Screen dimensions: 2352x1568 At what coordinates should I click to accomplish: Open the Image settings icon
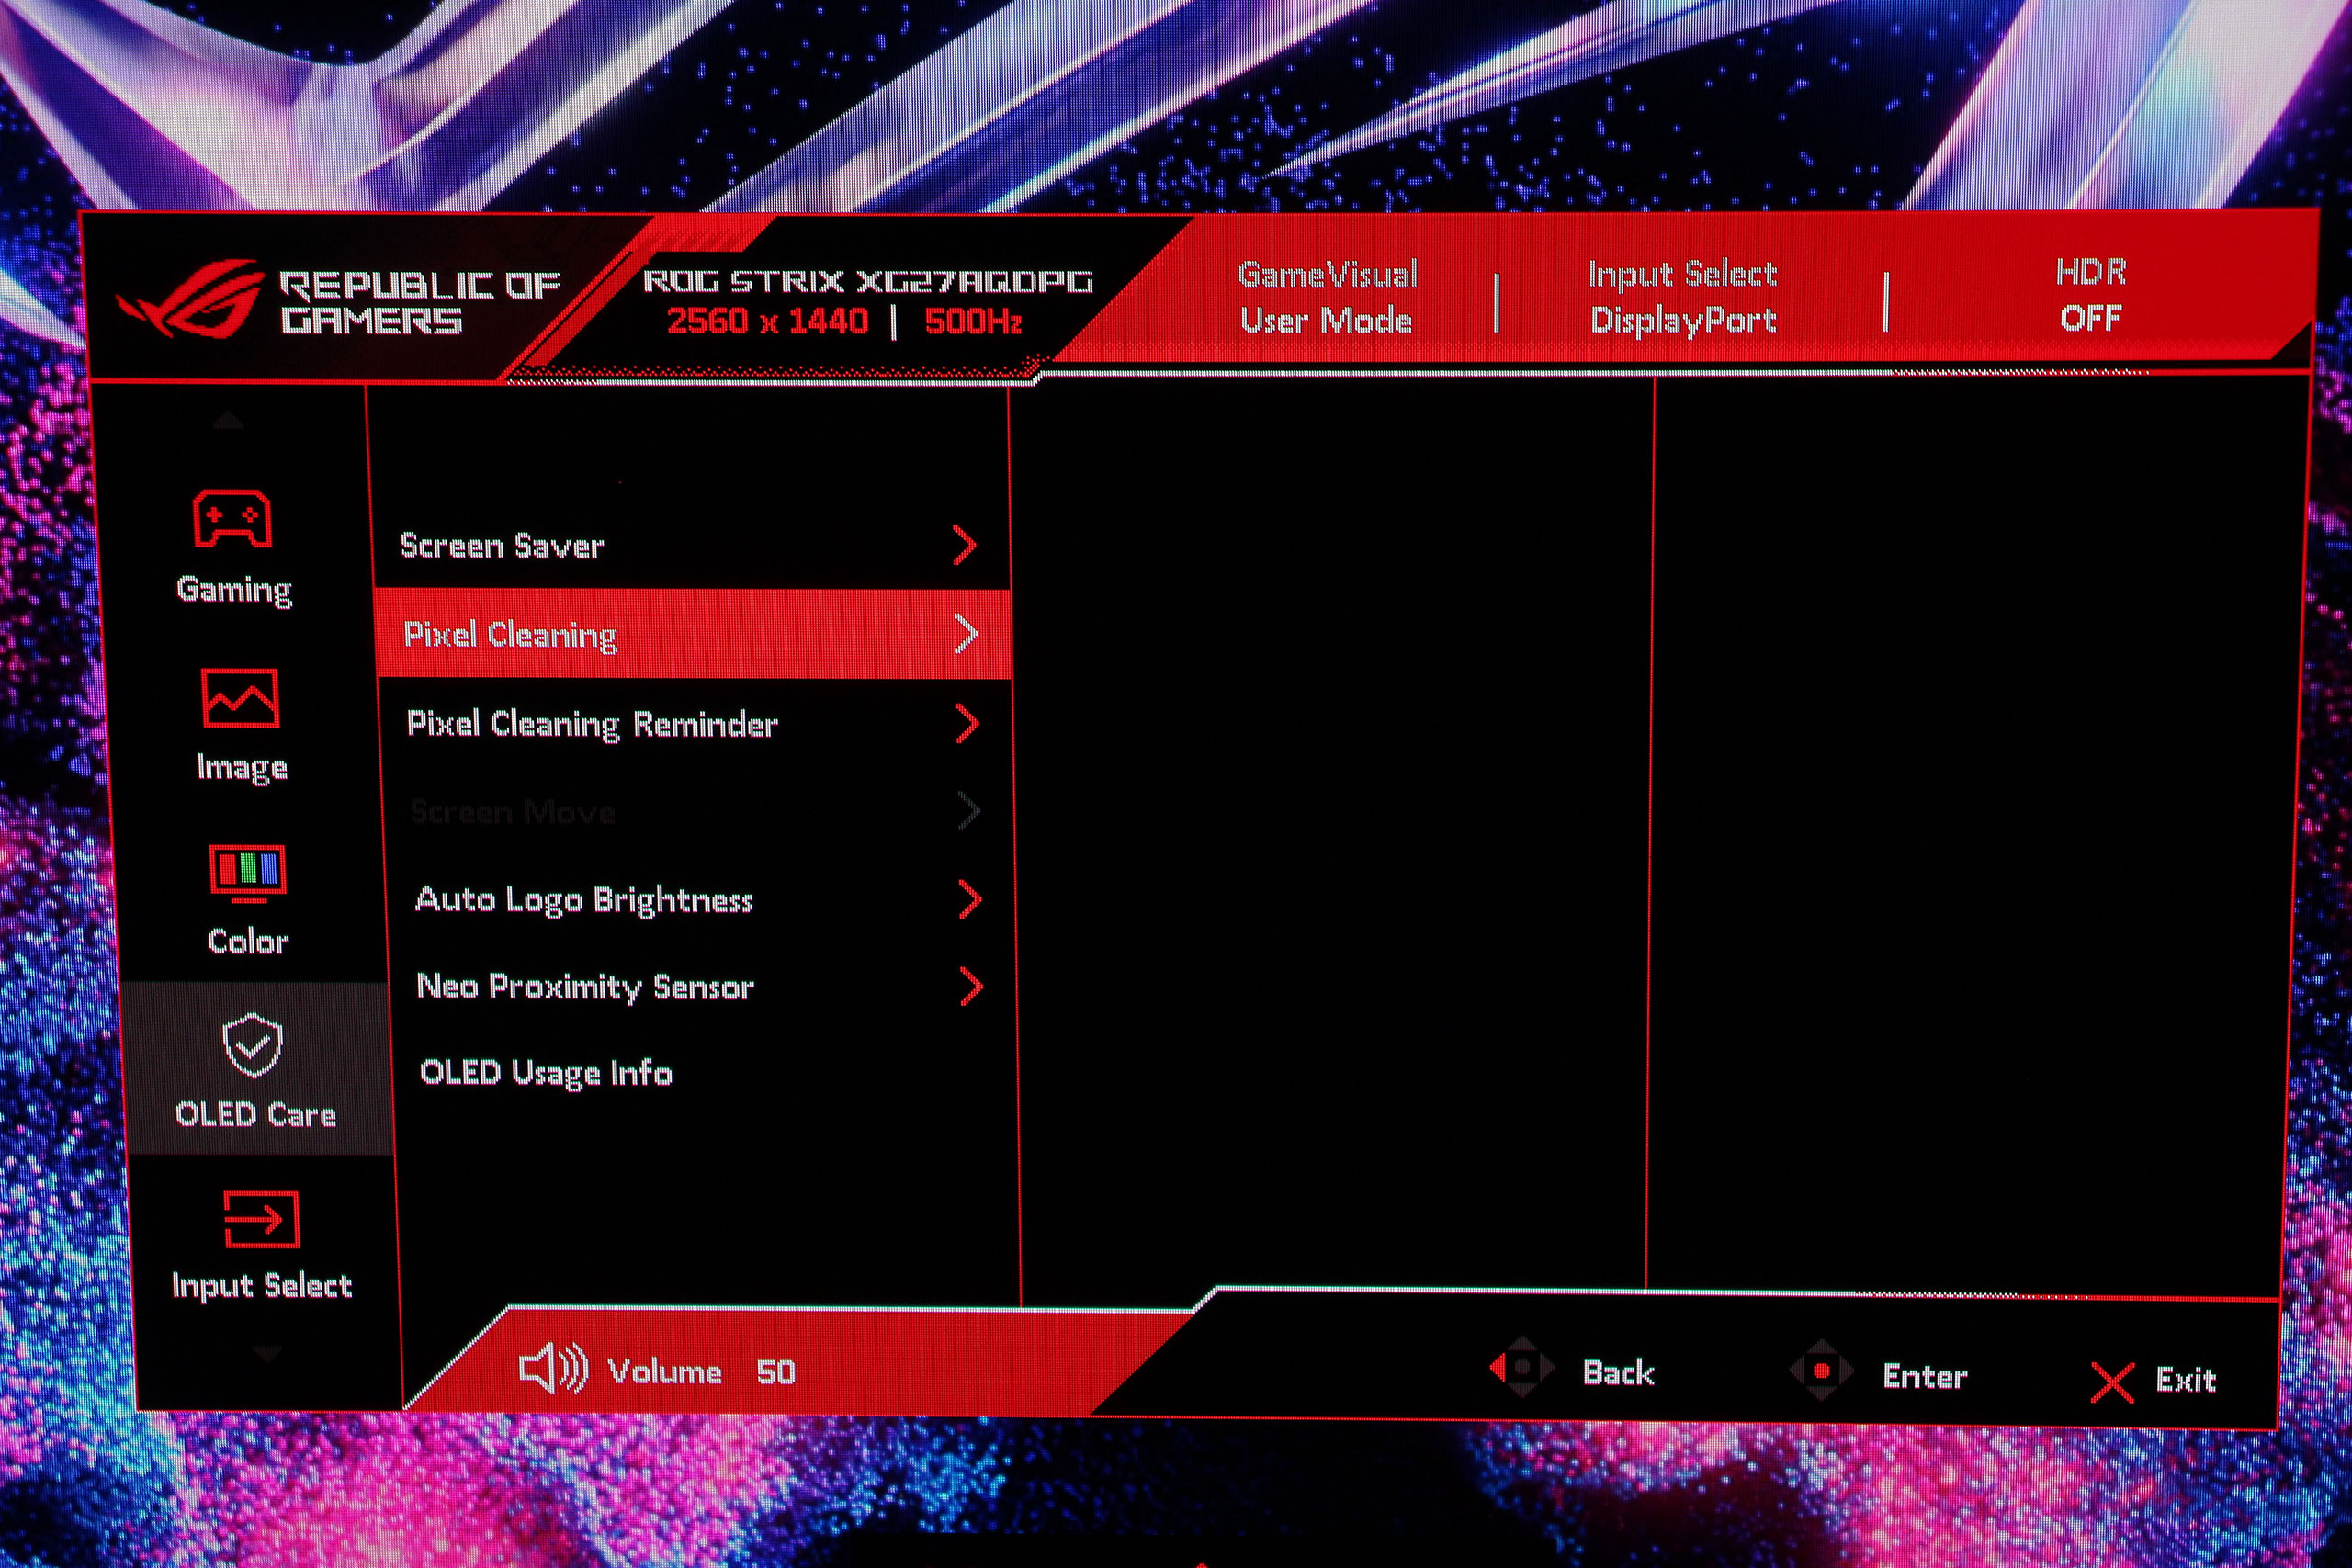[x=240, y=698]
